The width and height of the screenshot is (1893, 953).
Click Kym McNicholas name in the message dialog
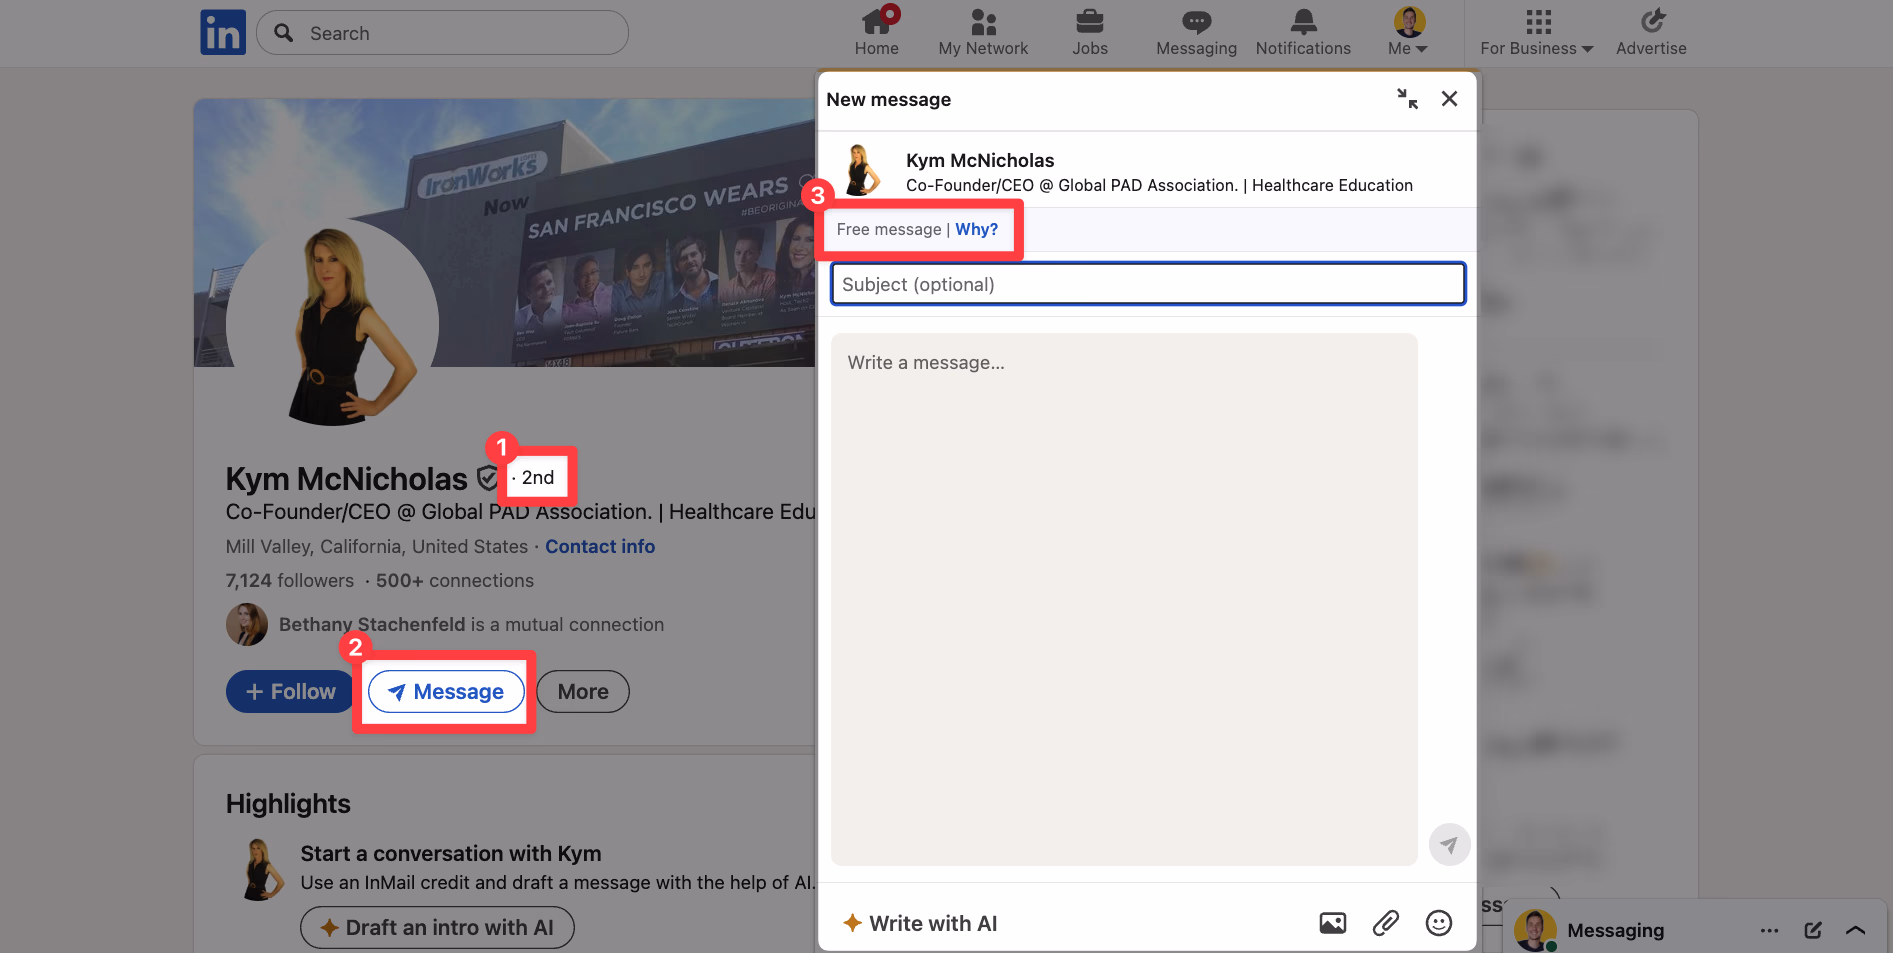[x=980, y=160]
